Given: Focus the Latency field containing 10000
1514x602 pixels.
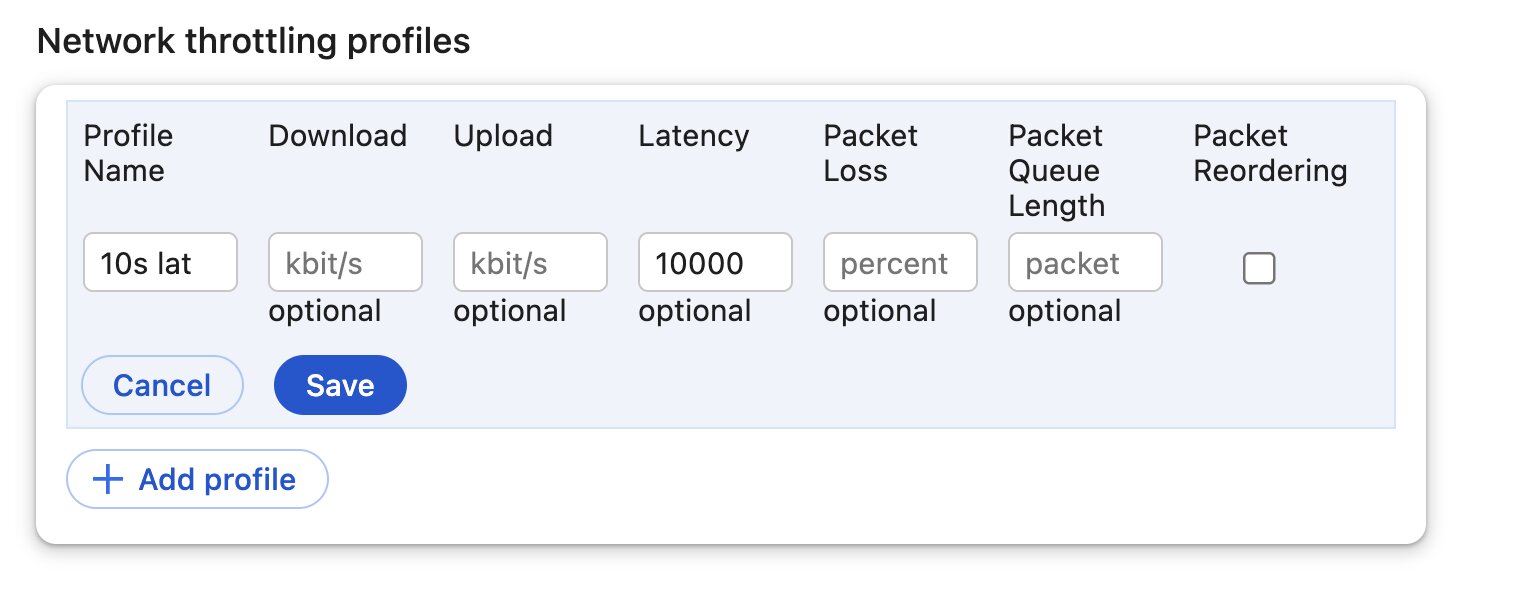Looking at the screenshot, I should 715,262.
